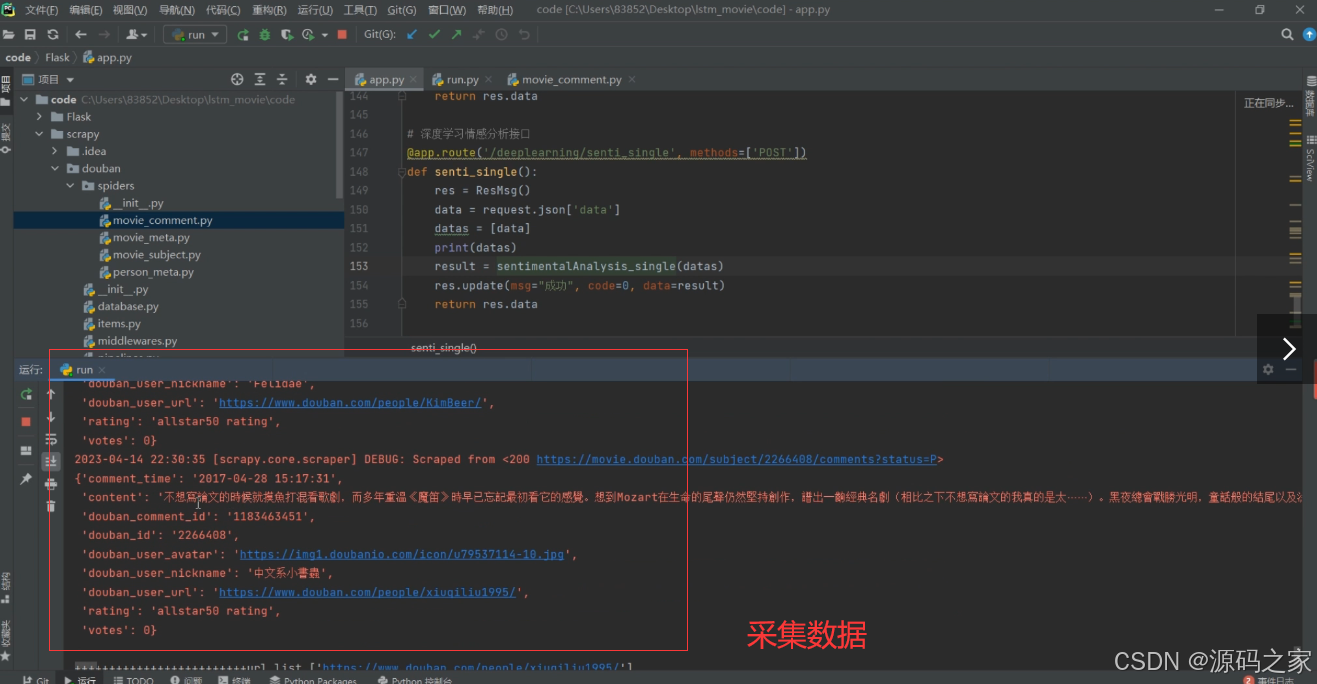Image resolution: width=1317 pixels, height=684 pixels.
Task: Select movie_subject.py in project tree
Action: coord(157,255)
